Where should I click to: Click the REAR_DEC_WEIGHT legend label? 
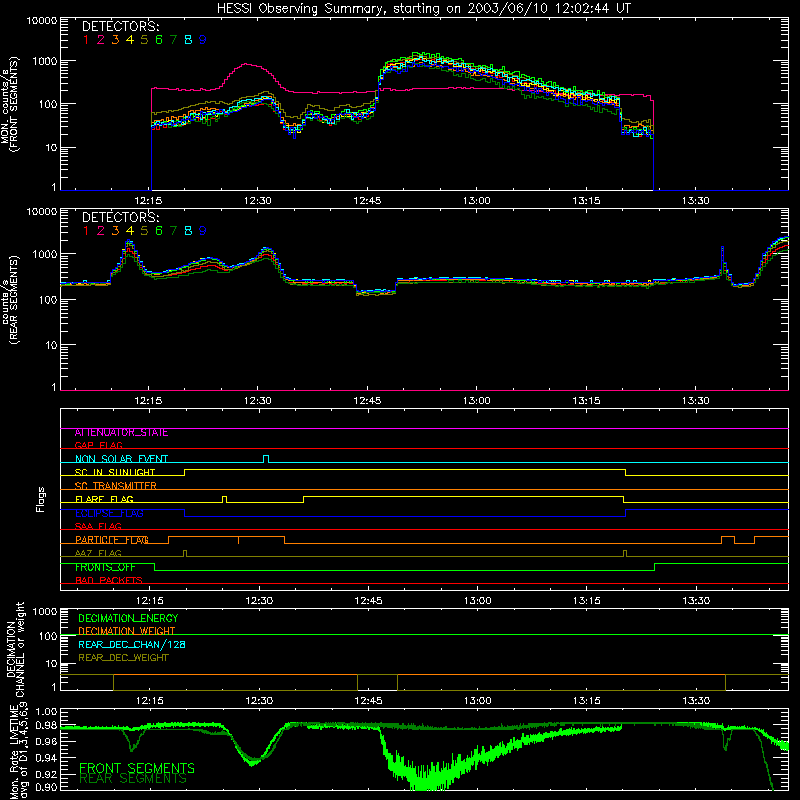[x=123, y=658]
